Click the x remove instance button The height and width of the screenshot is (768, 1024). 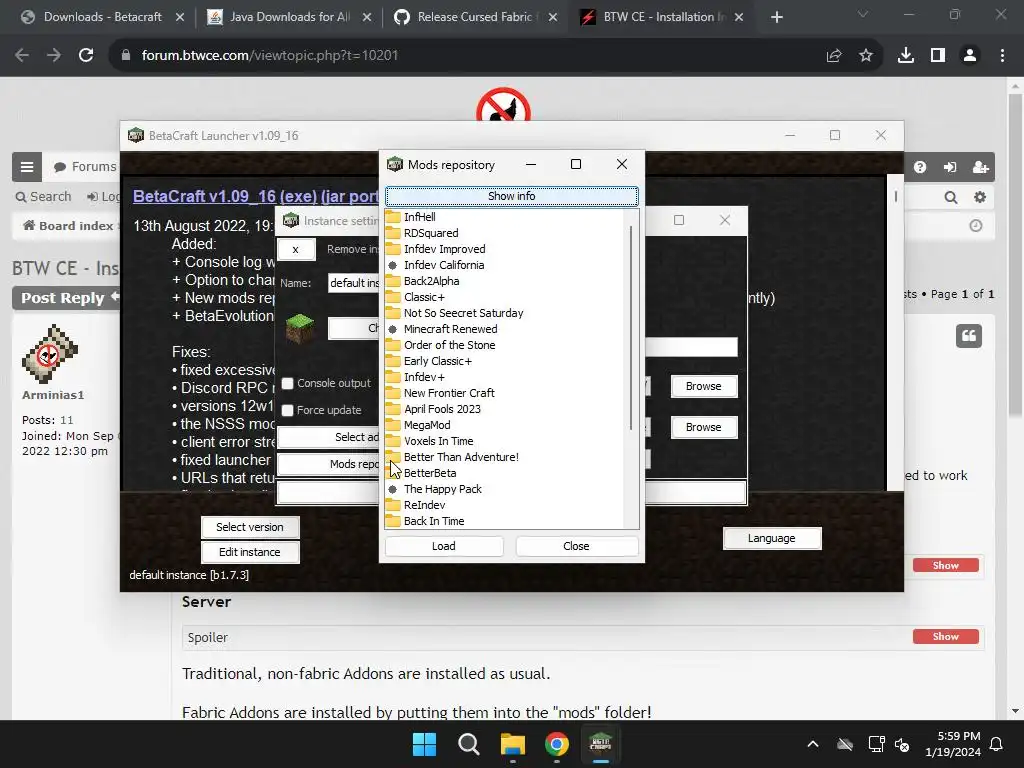click(296, 249)
